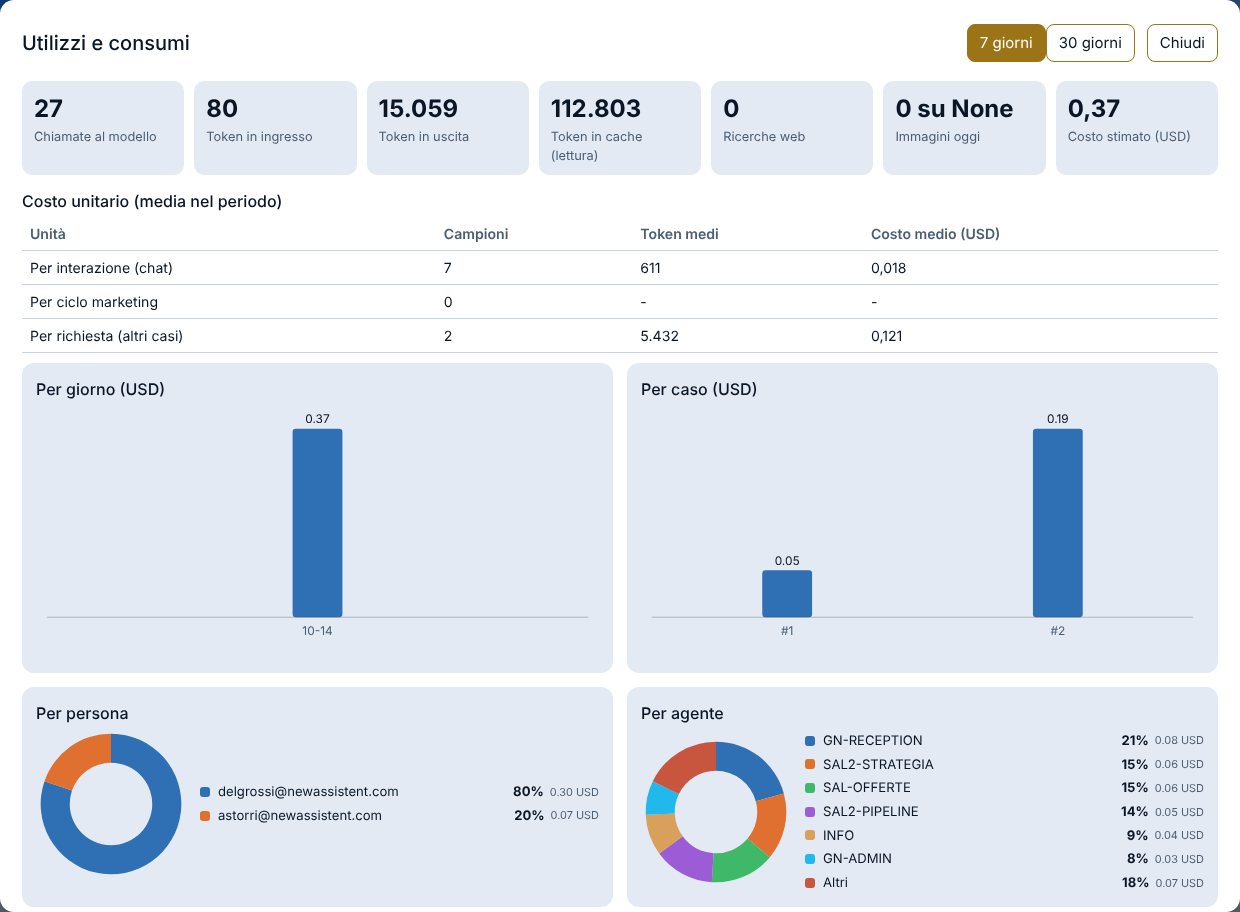This screenshot has height=912, width=1240.
Task: Click the Chiudi button
Action: pyautogui.click(x=1182, y=43)
